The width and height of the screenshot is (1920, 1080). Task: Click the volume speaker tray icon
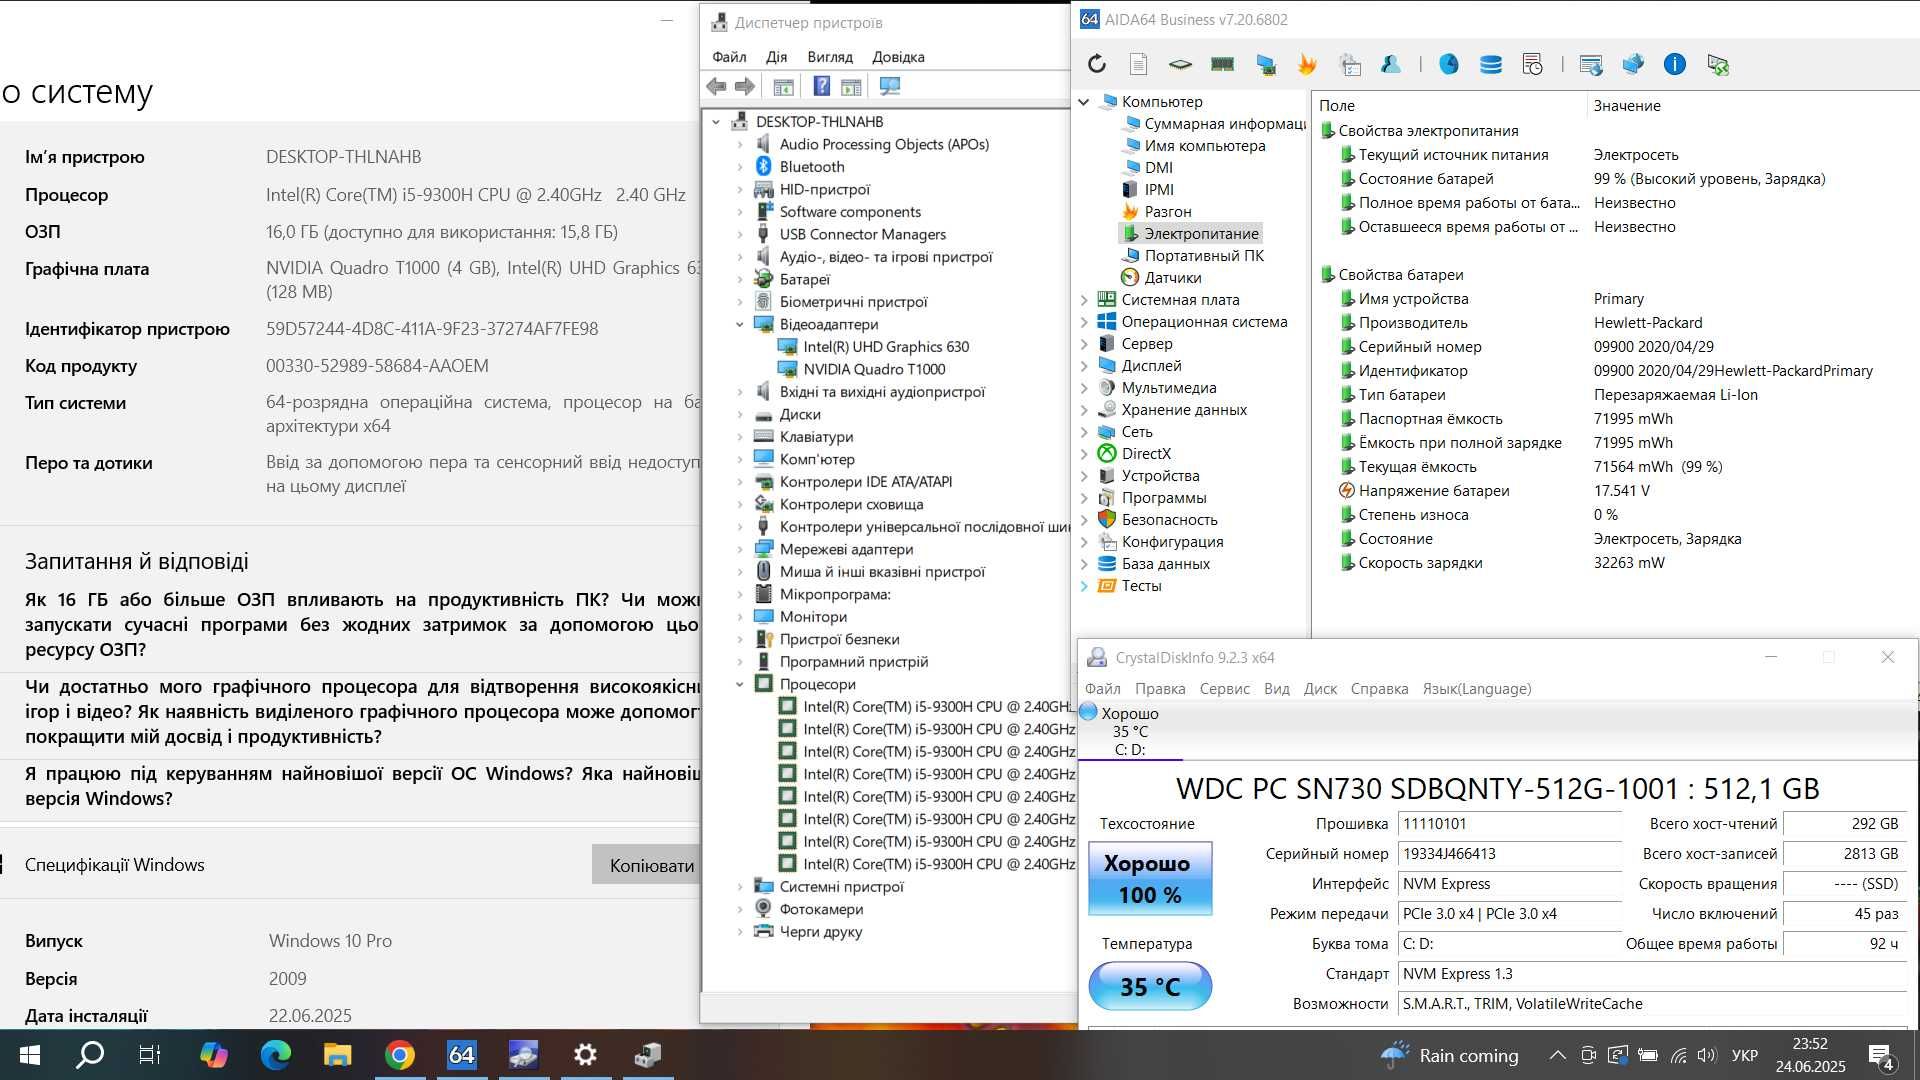pyautogui.click(x=1708, y=1055)
